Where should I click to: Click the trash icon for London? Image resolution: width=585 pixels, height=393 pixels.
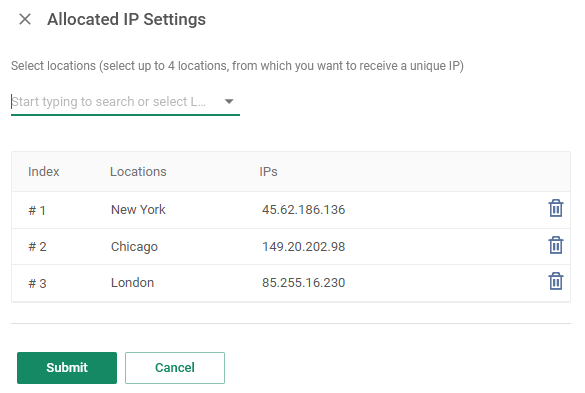coord(556,281)
